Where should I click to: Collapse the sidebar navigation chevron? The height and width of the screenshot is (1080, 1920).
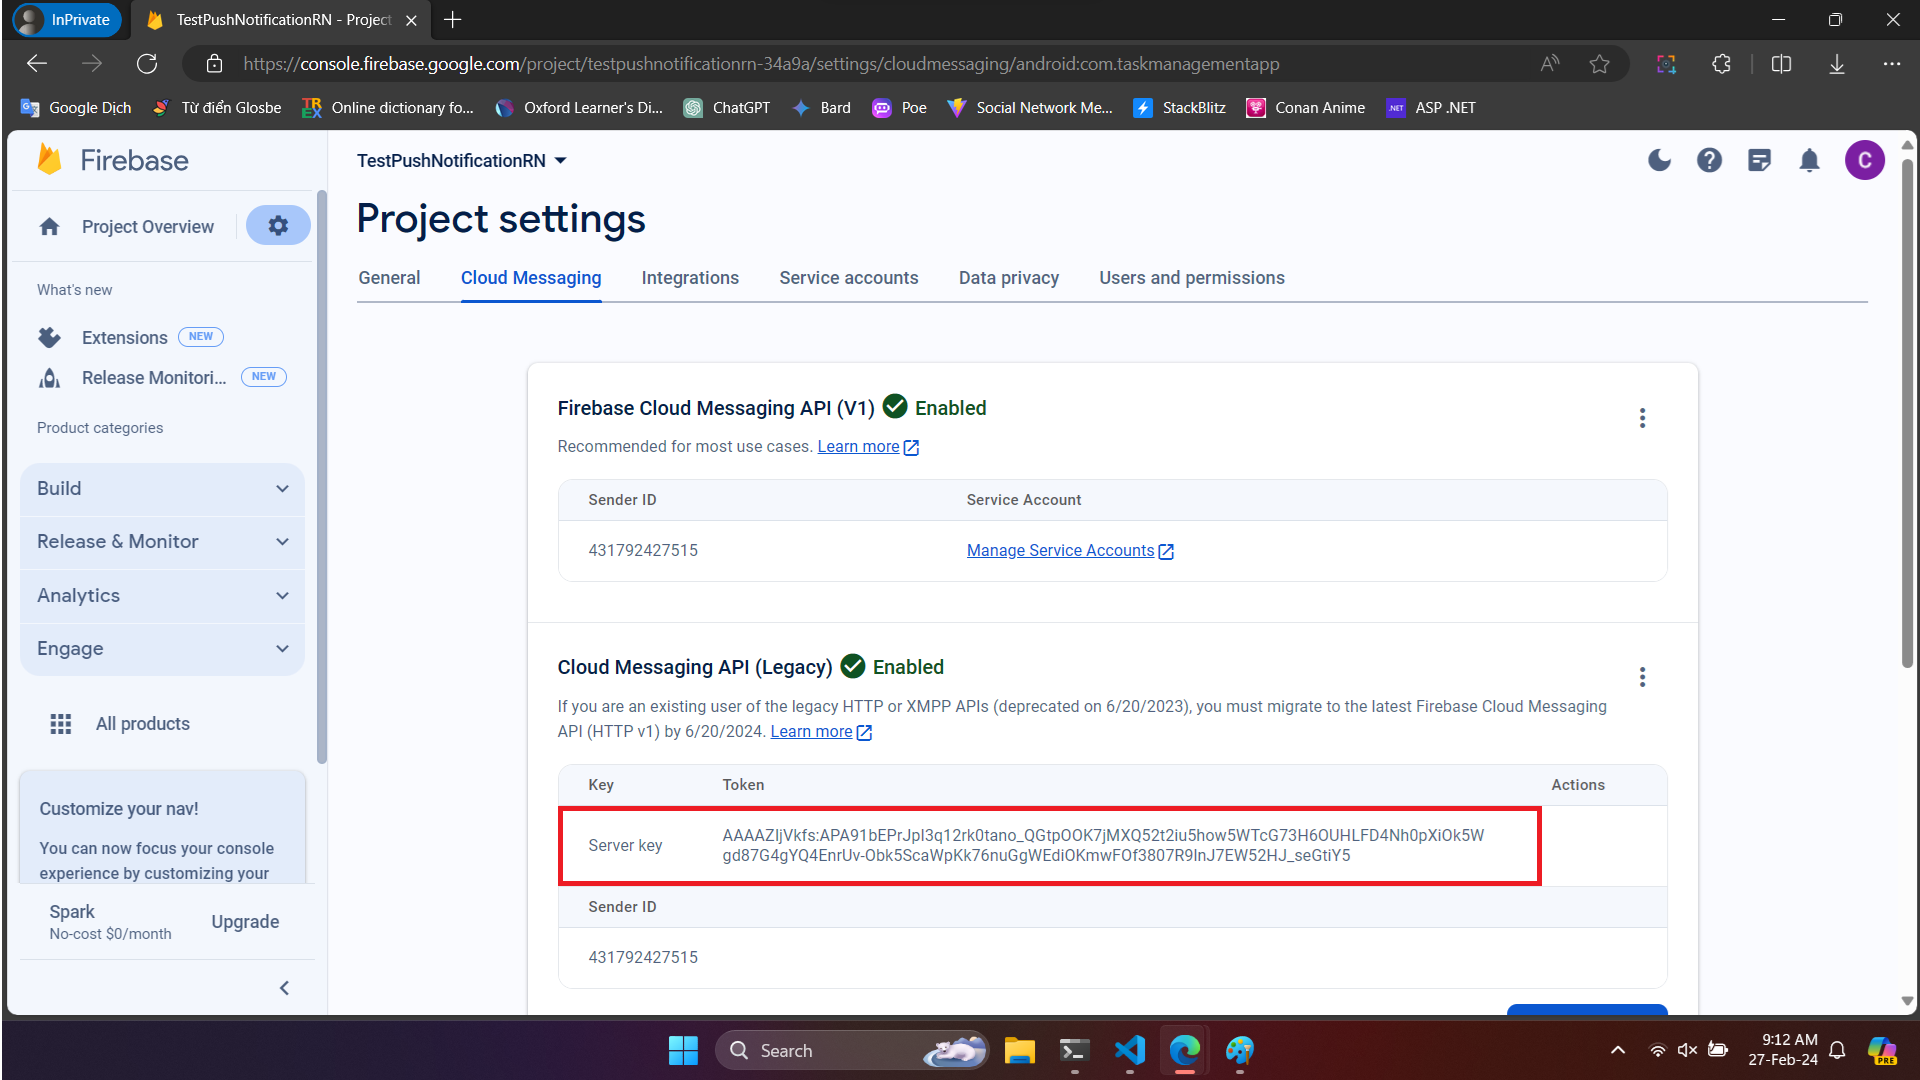click(284, 988)
